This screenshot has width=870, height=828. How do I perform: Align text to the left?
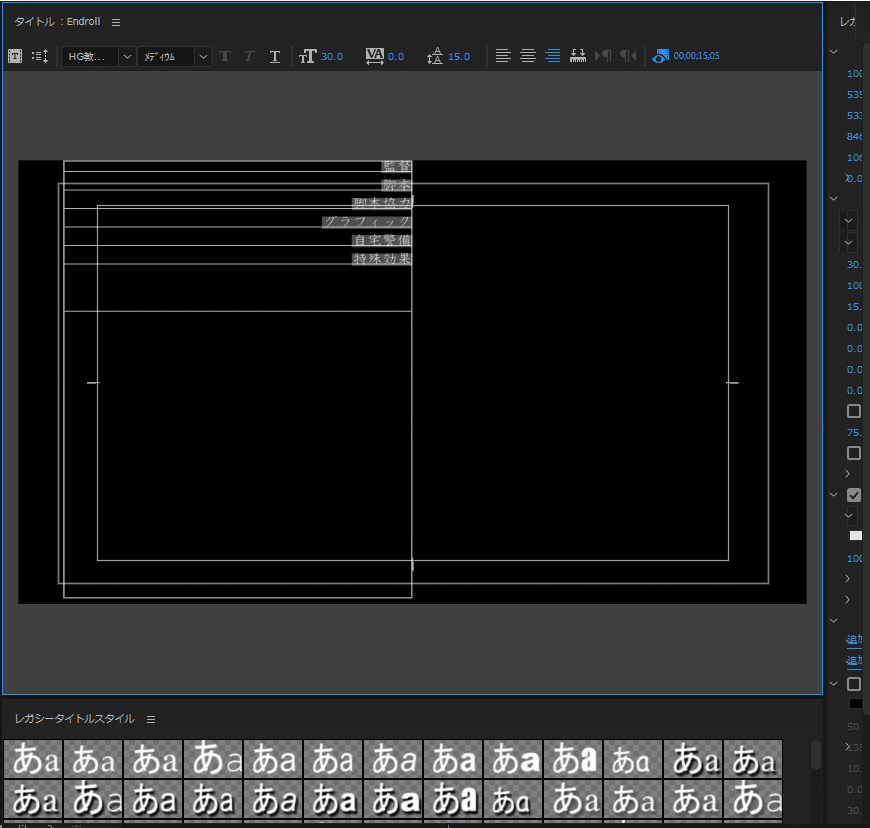(x=503, y=56)
